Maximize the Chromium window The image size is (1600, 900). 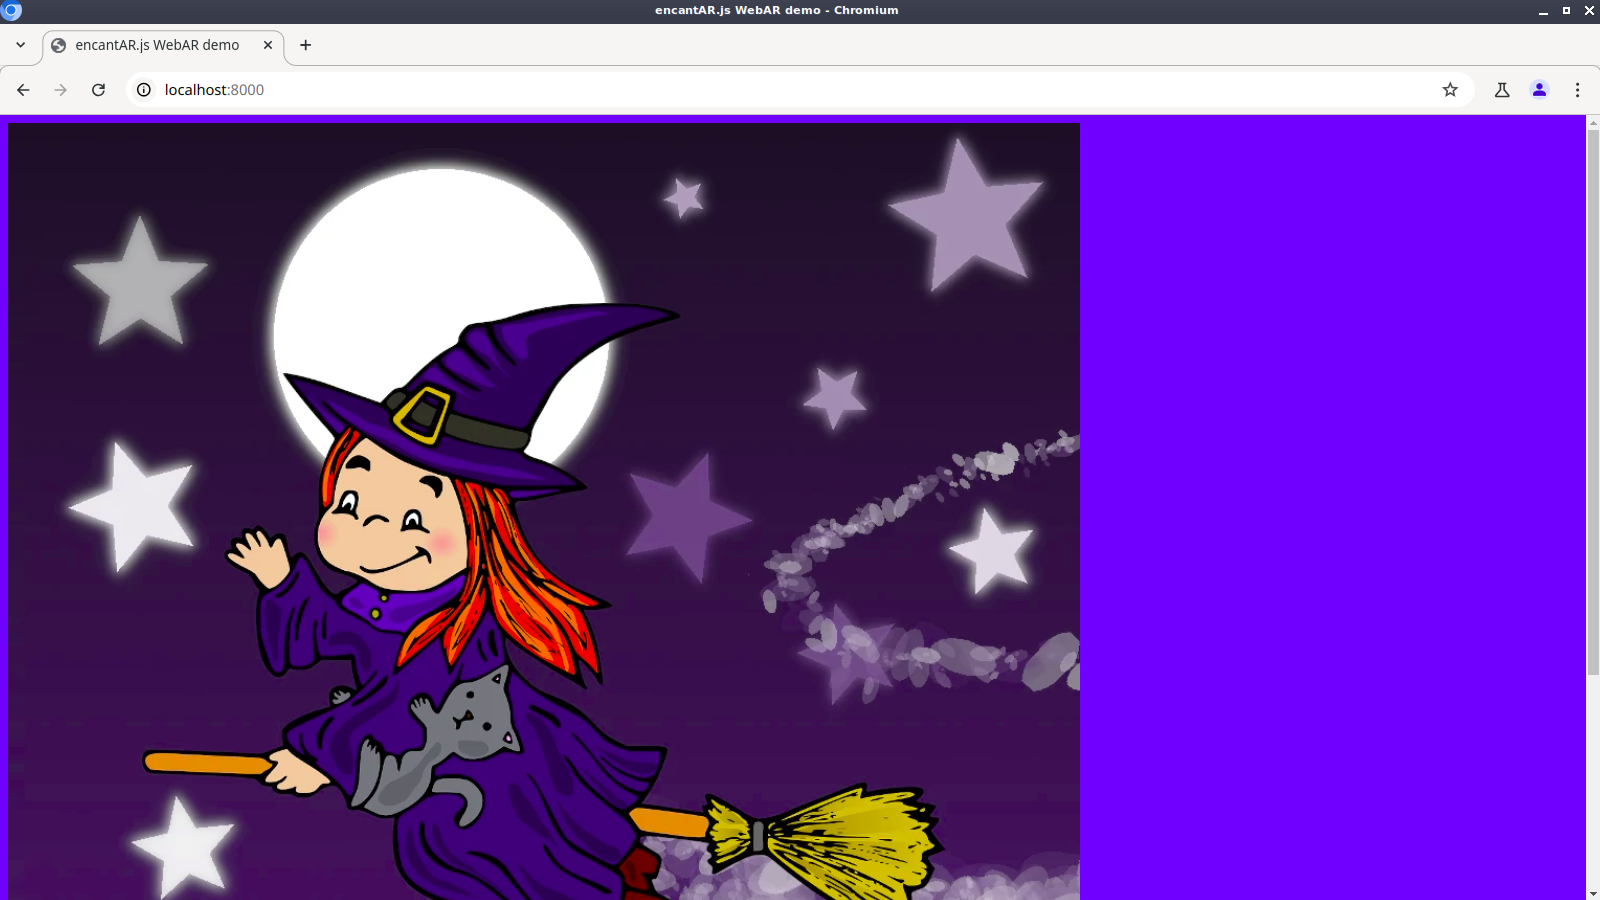[1566, 10]
